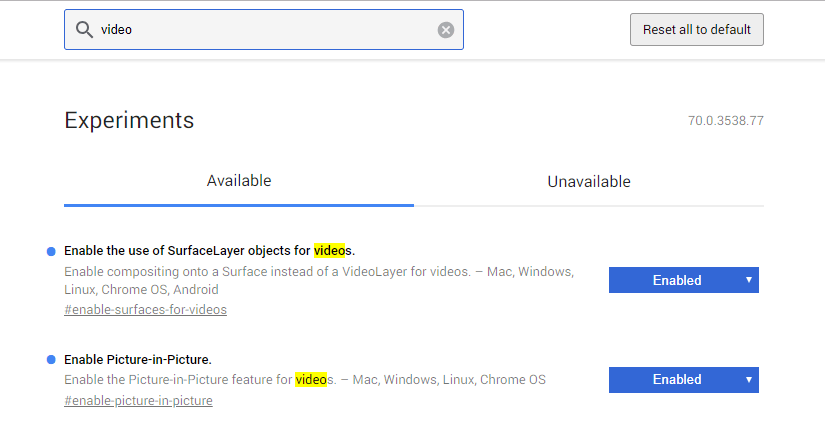Click version number 70.0.3538.77
The image size is (825, 429).
pyautogui.click(x=726, y=121)
